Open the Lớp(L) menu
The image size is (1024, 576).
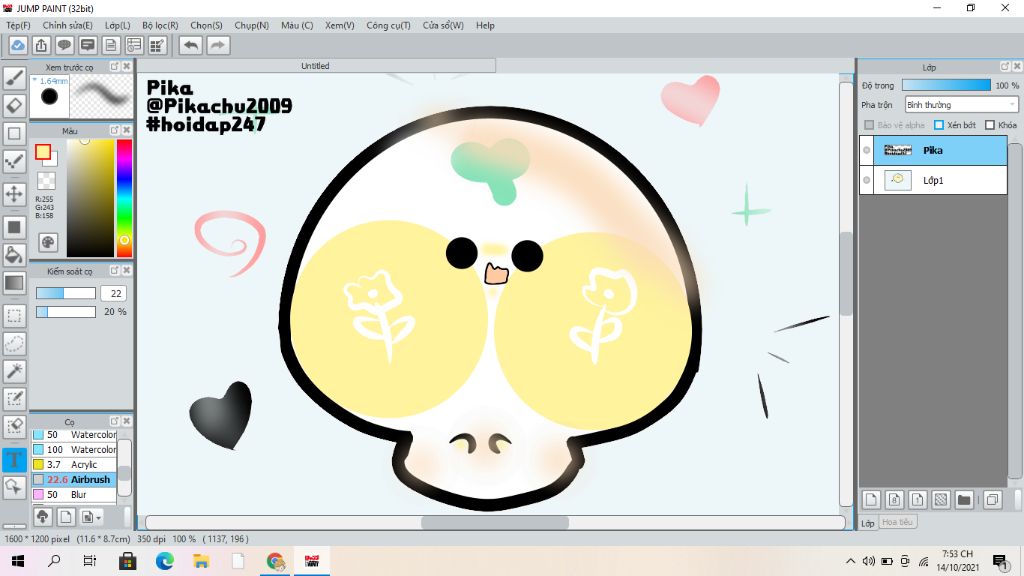point(118,25)
